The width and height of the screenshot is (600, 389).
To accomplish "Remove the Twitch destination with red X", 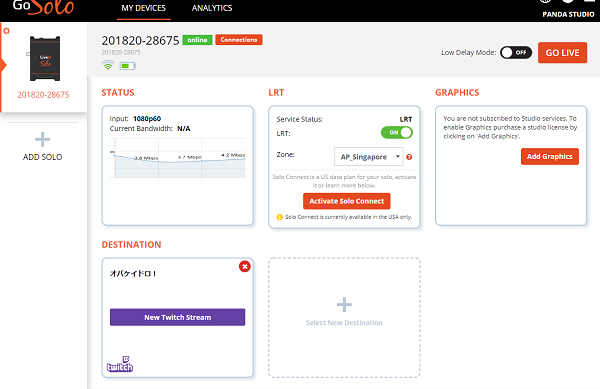I will (x=245, y=266).
